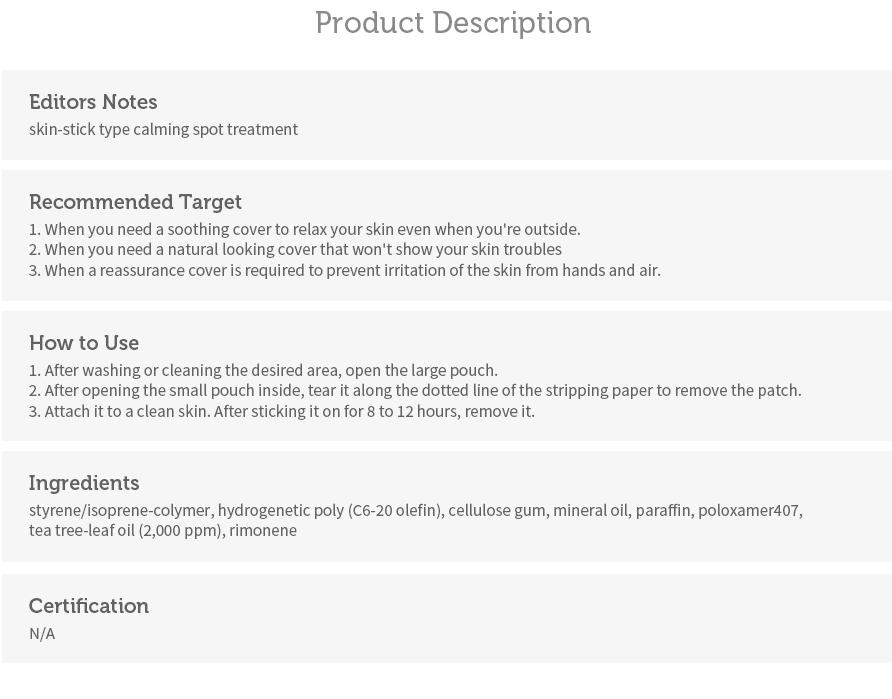This screenshot has width=892, height=699.
Task: Click the open the large pouch step
Action: point(263,370)
